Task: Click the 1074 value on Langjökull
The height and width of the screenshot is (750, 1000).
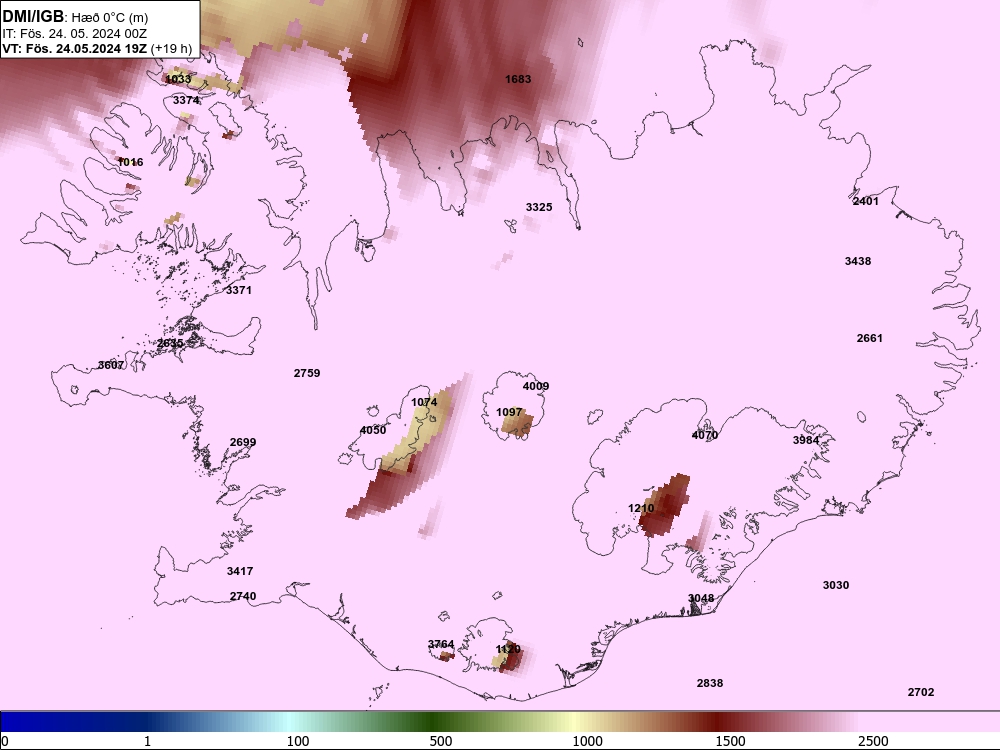Action: click(x=424, y=402)
